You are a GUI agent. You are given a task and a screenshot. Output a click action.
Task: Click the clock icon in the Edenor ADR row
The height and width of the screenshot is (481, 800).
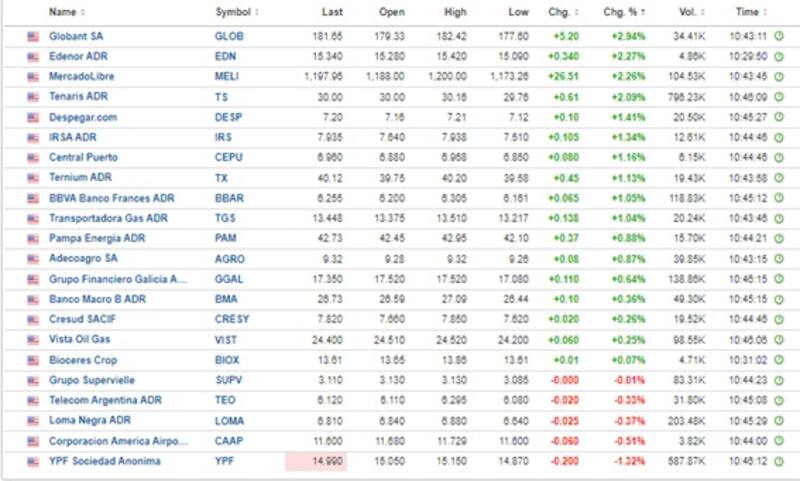[x=779, y=56]
